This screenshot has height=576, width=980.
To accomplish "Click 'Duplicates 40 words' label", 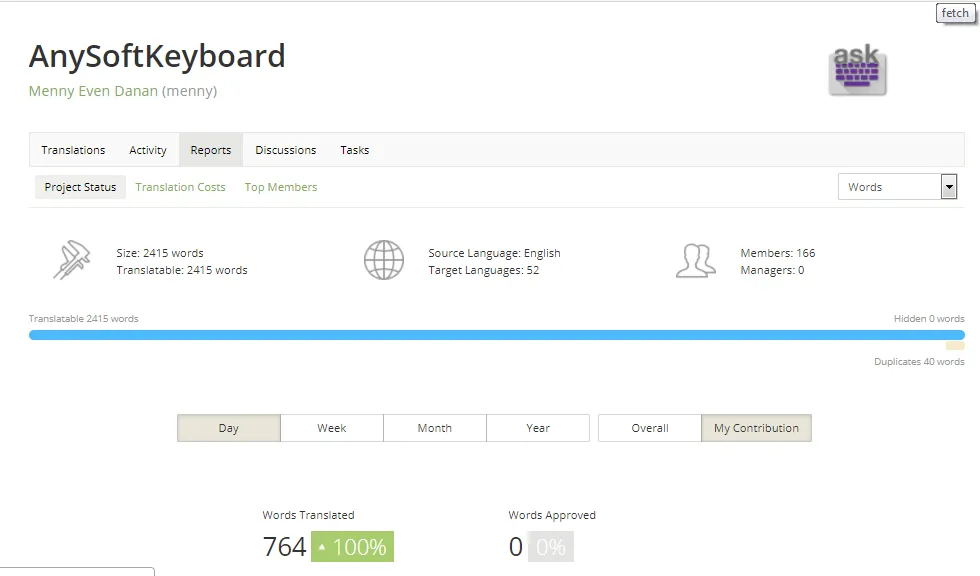I will coord(919,362).
